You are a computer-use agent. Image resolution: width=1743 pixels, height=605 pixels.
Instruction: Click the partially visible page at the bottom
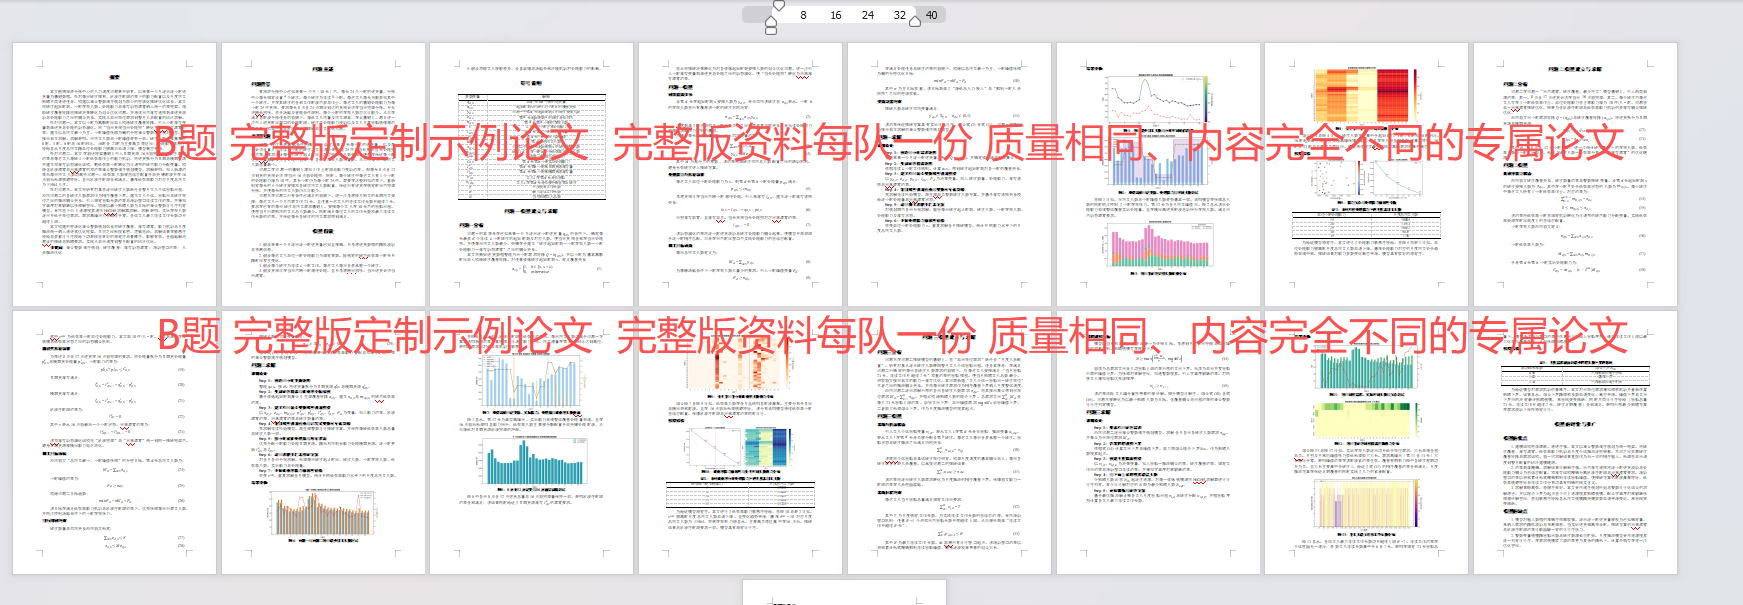pyautogui.click(x=844, y=592)
